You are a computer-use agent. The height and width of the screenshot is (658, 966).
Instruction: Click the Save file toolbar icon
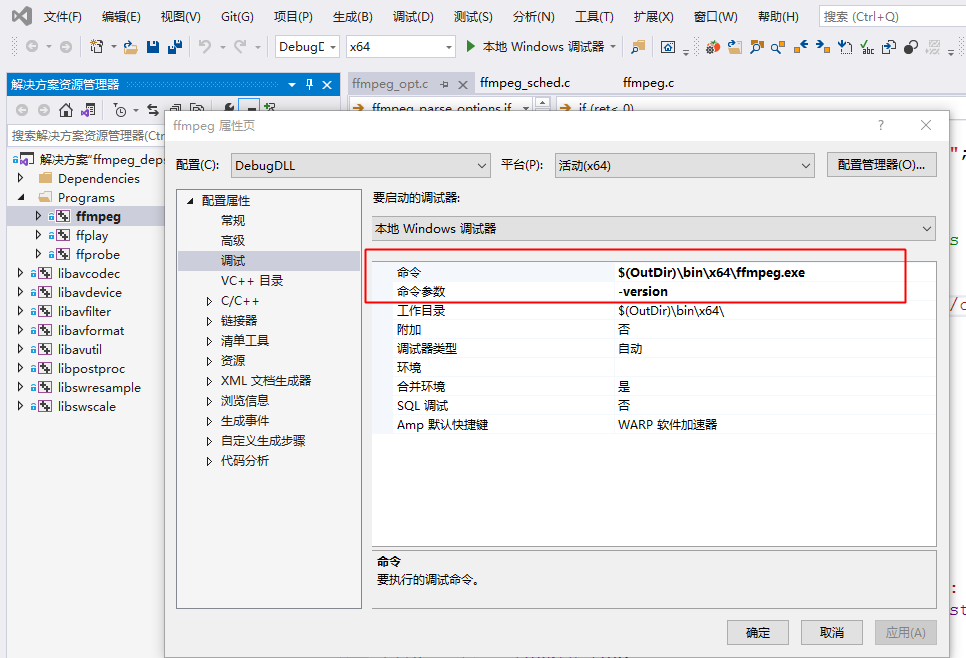[x=153, y=47]
